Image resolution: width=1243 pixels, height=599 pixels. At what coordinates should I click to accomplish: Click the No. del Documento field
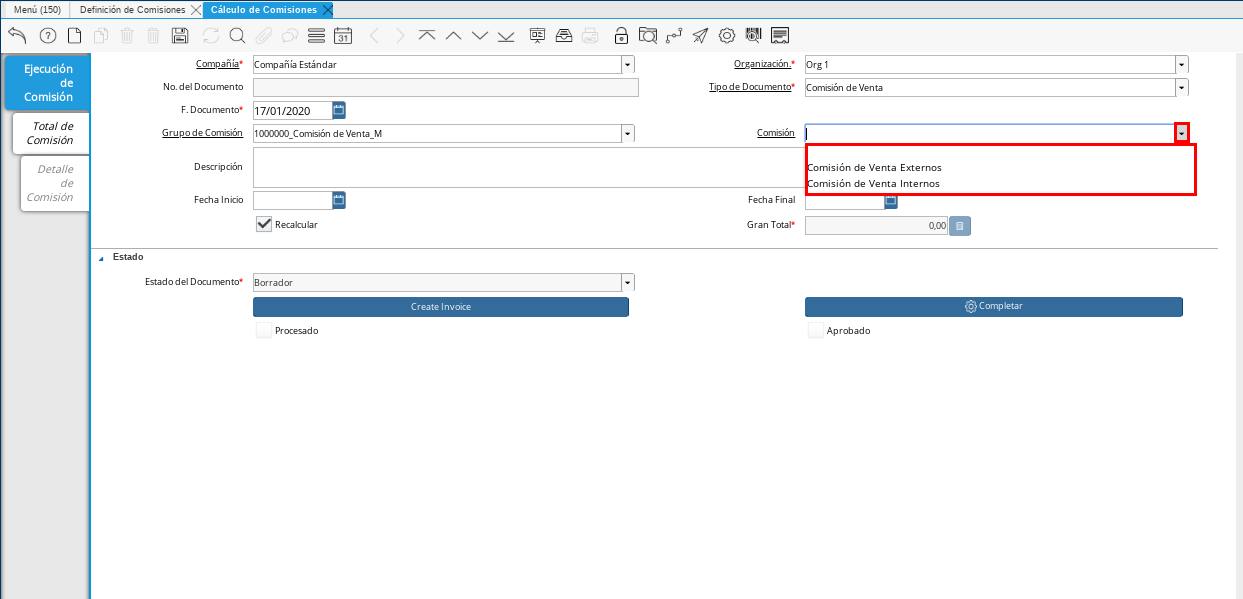click(446, 87)
